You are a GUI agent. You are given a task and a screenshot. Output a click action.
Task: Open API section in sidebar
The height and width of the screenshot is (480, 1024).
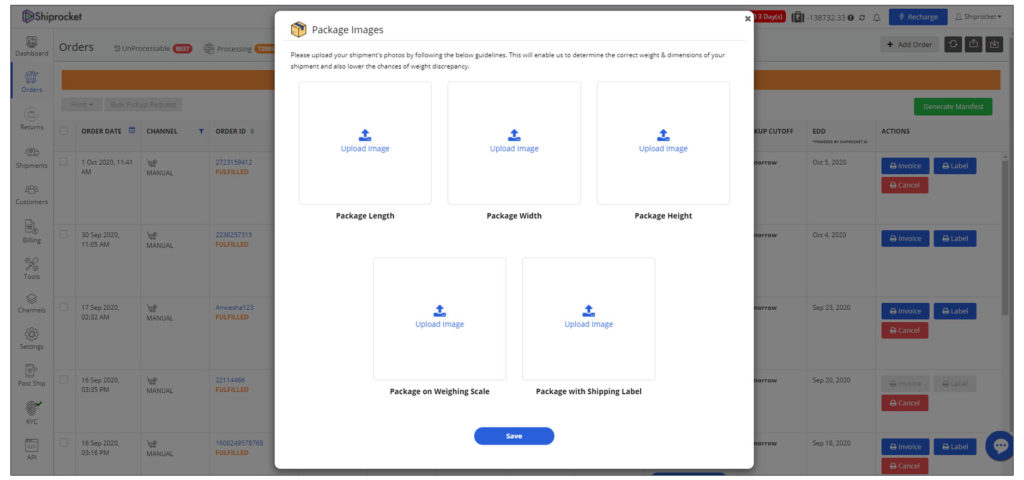click(x=31, y=449)
